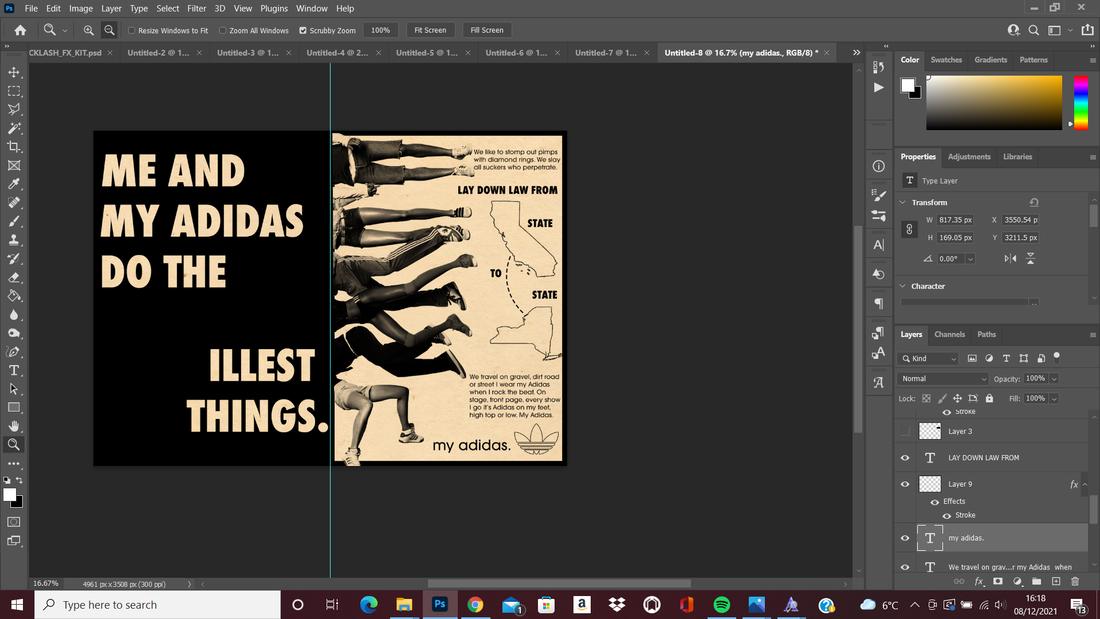1100x619 pixels.
Task: Collapse the Transform section
Action: click(903, 202)
